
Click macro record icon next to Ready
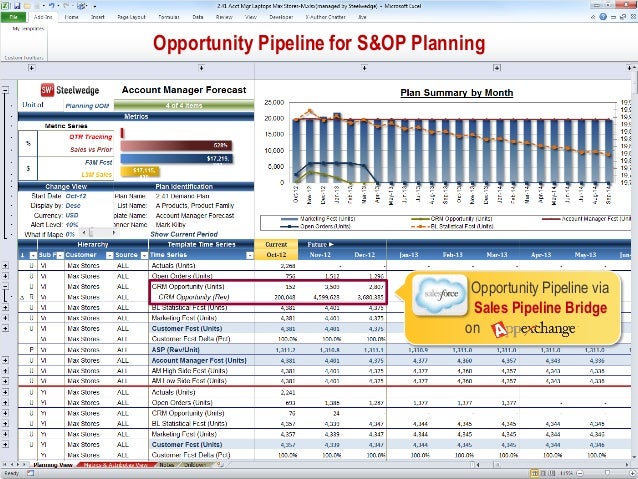pyautogui.click(x=31, y=473)
